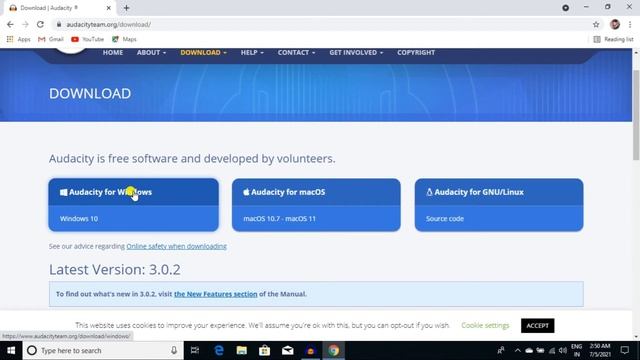This screenshot has height=360, width=640.
Task: Click the browser forward arrow
Action: pyautogui.click(x=25, y=24)
